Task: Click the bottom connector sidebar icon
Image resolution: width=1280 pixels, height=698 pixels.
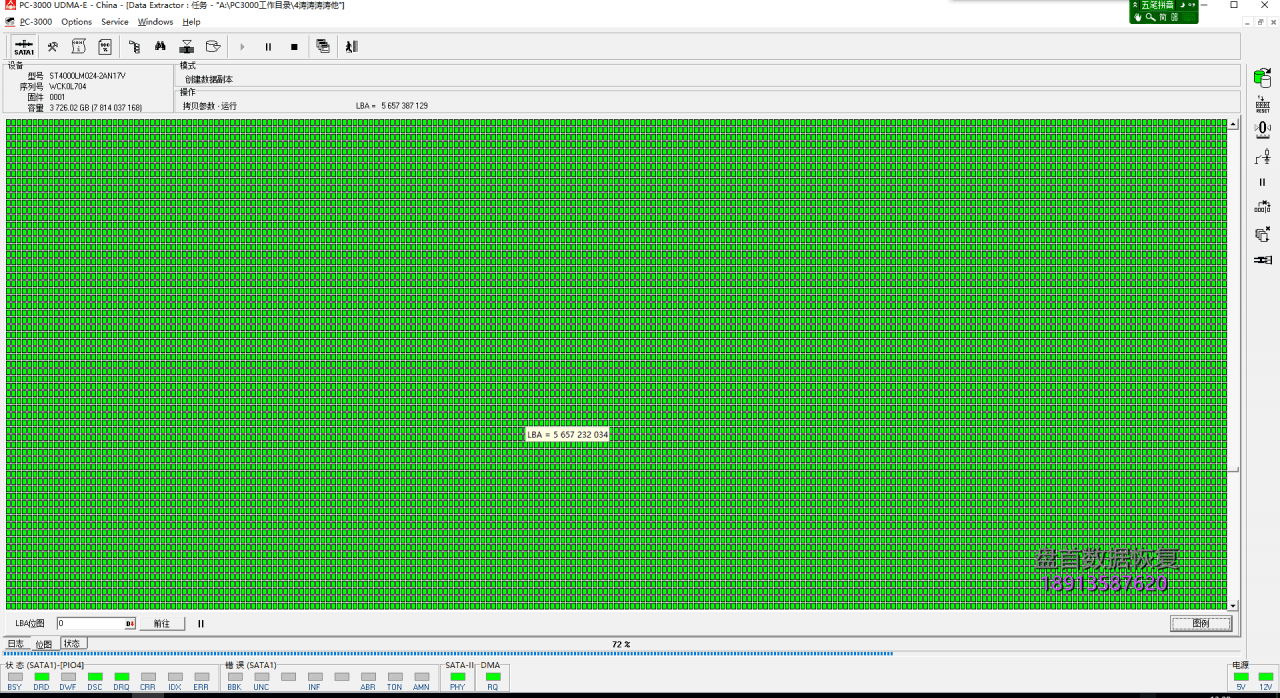Action: 1262,260
